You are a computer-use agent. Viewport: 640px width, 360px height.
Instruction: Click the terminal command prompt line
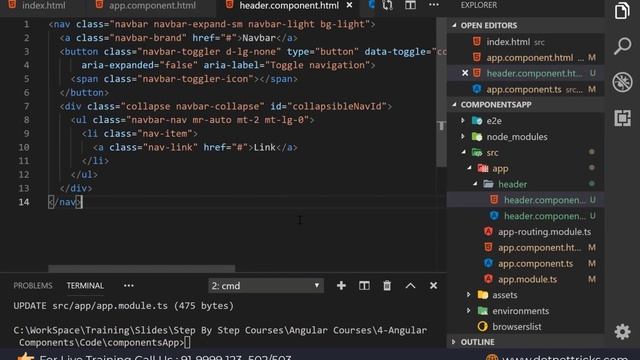click(220, 336)
